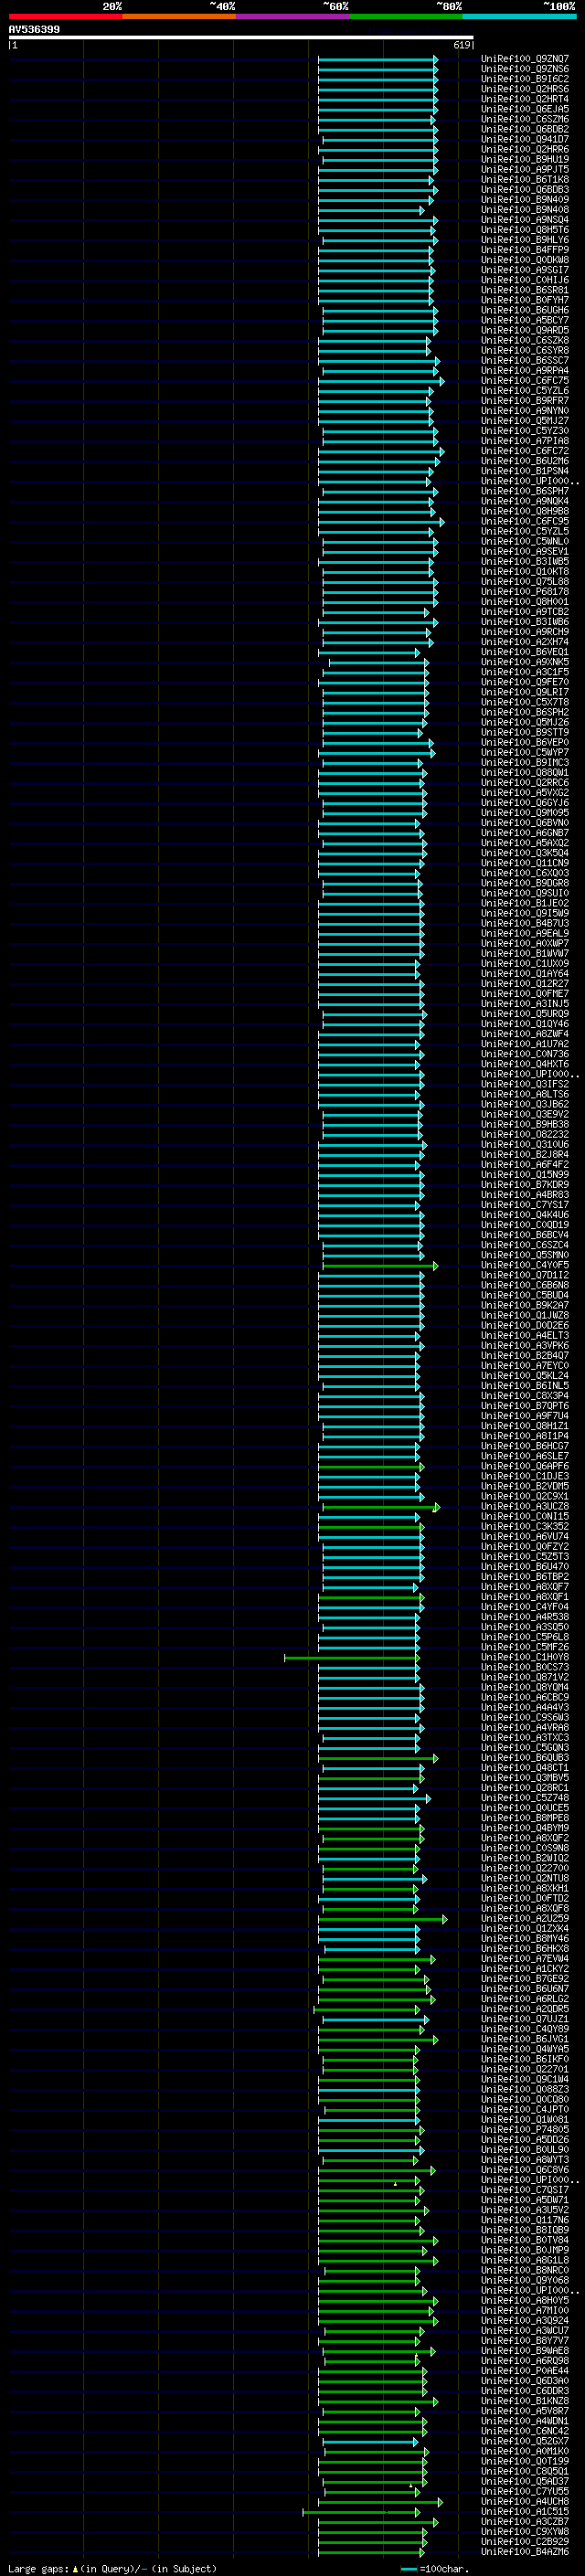585x2576 pixels.
Task: Click the green alignment bar for UniRef100_A2U2S9
Action: (x=383, y=1918)
